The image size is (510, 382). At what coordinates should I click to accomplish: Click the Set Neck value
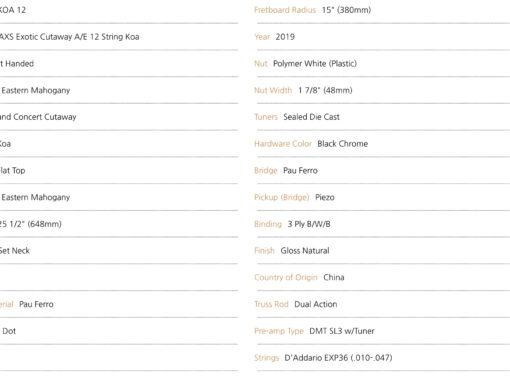click(15, 251)
